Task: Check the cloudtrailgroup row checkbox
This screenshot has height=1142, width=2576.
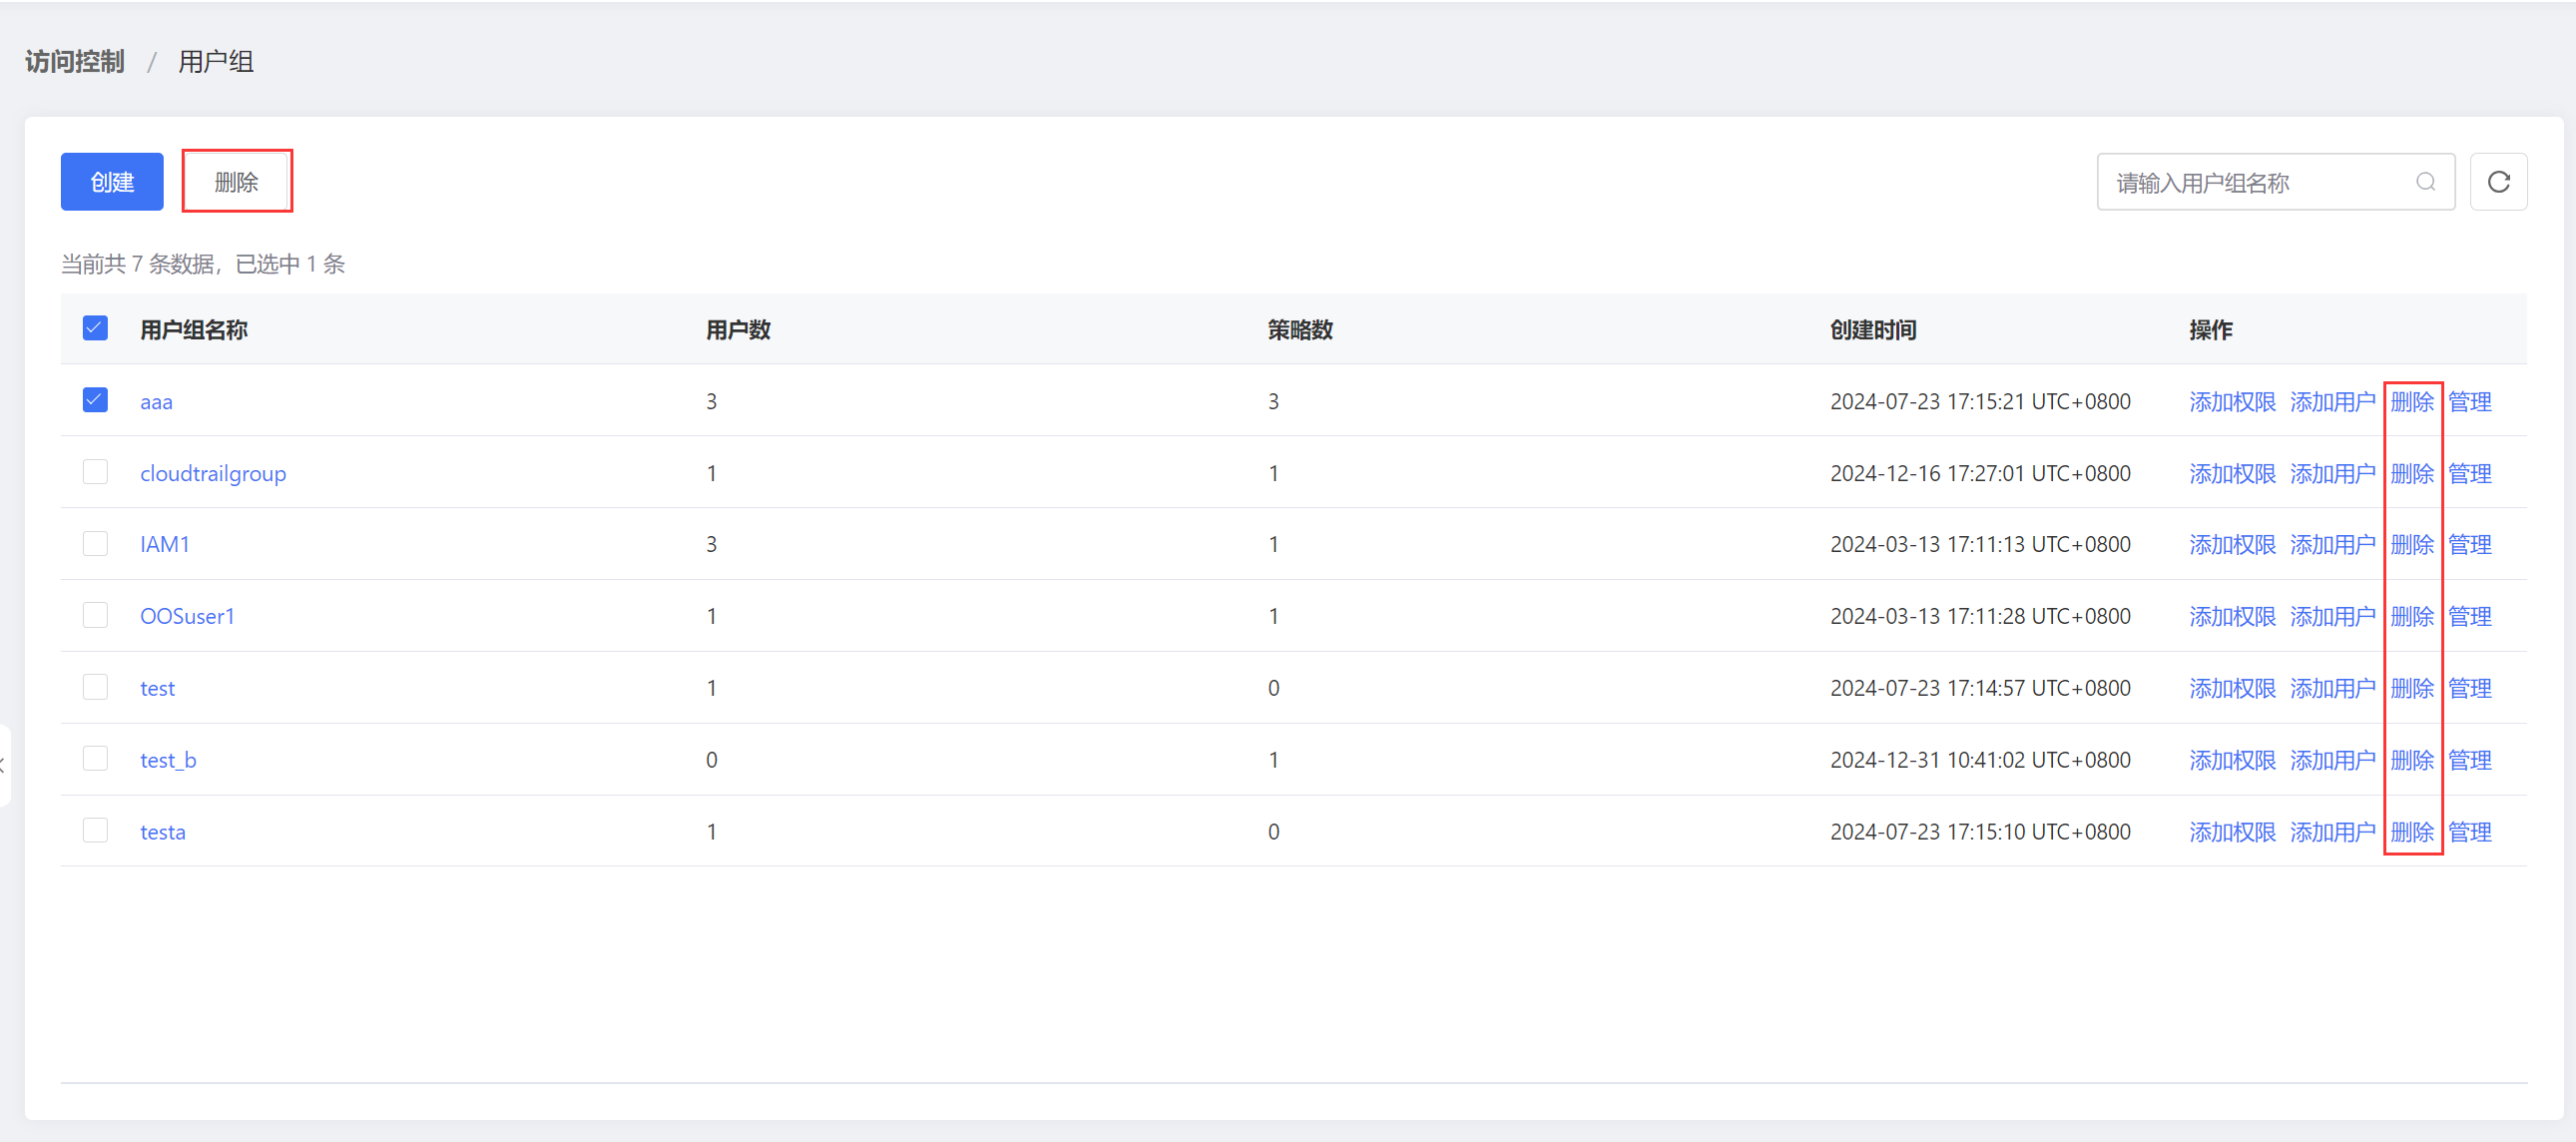Action: (x=95, y=472)
